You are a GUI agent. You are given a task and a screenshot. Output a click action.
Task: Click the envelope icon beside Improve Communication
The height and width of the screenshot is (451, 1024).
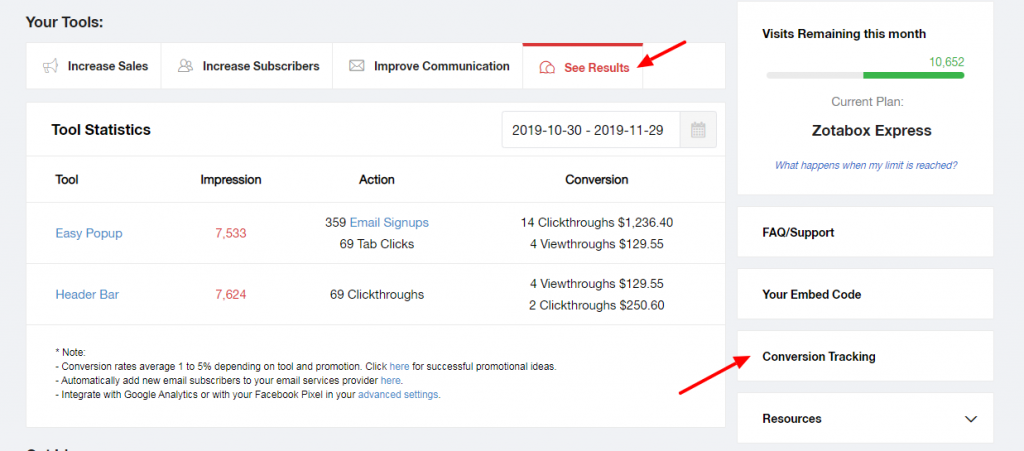[357, 66]
